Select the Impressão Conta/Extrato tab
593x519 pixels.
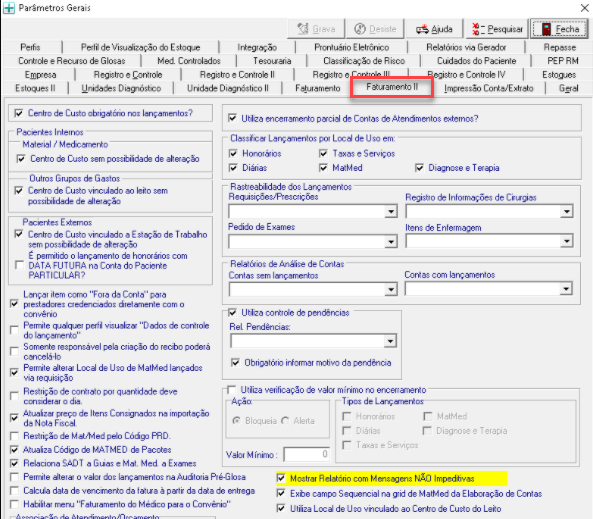point(489,88)
